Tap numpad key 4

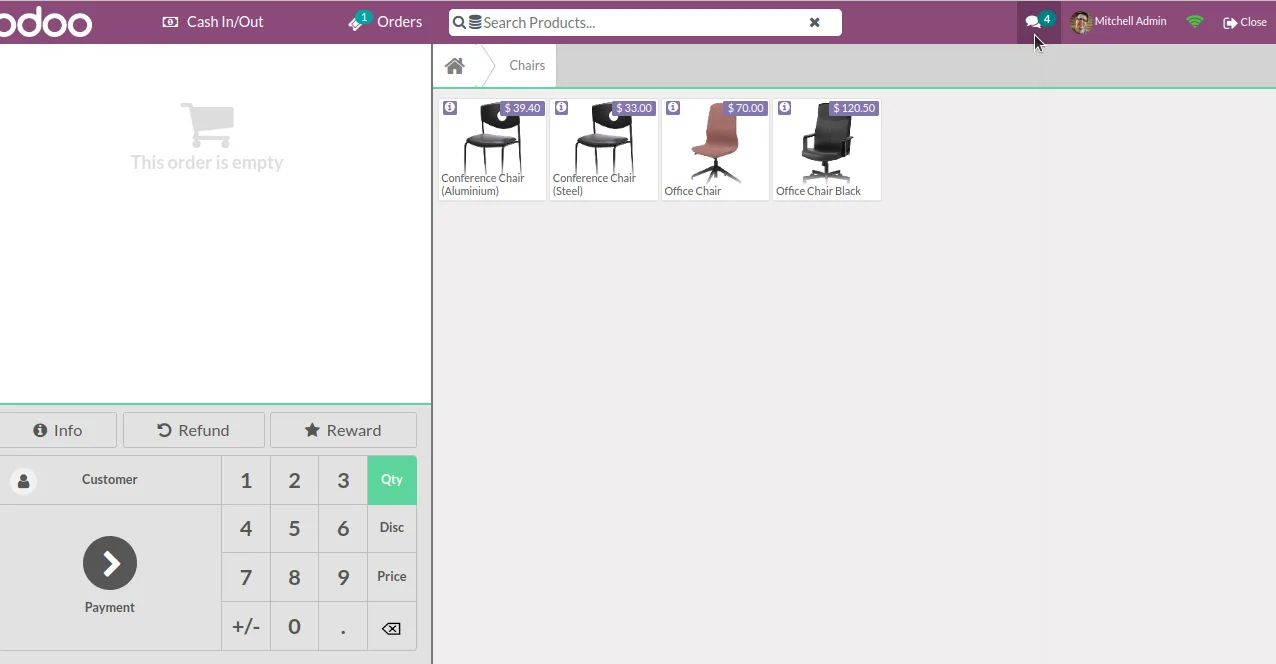pos(246,528)
